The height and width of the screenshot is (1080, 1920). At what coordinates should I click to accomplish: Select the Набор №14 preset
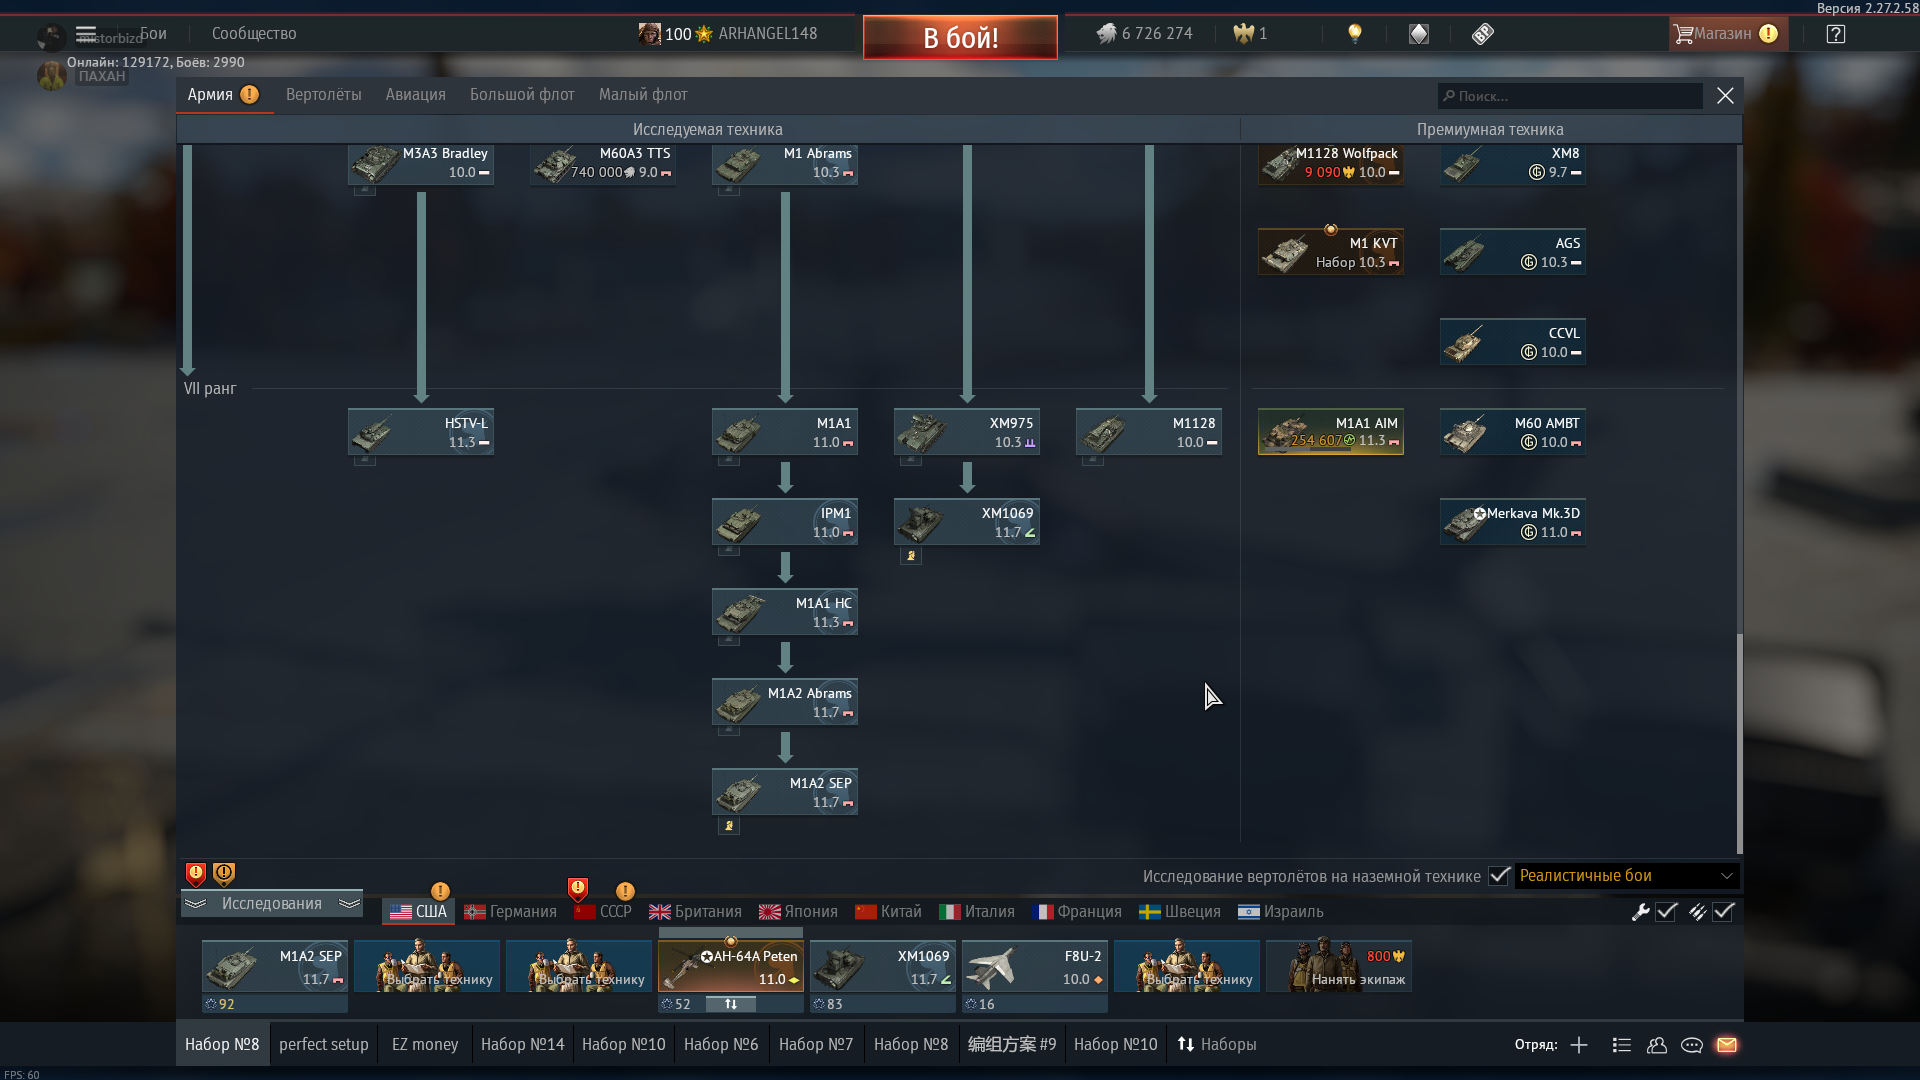(x=522, y=1044)
